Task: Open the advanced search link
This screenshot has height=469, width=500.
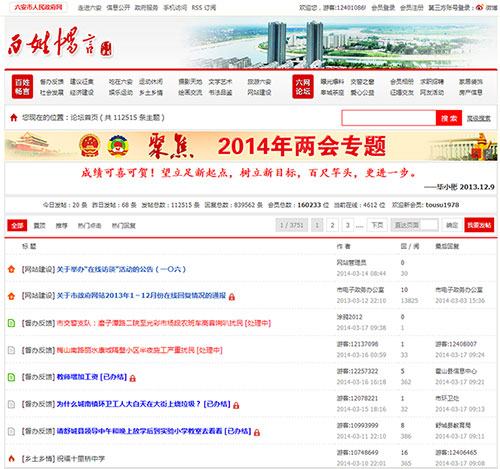Action: [x=479, y=118]
